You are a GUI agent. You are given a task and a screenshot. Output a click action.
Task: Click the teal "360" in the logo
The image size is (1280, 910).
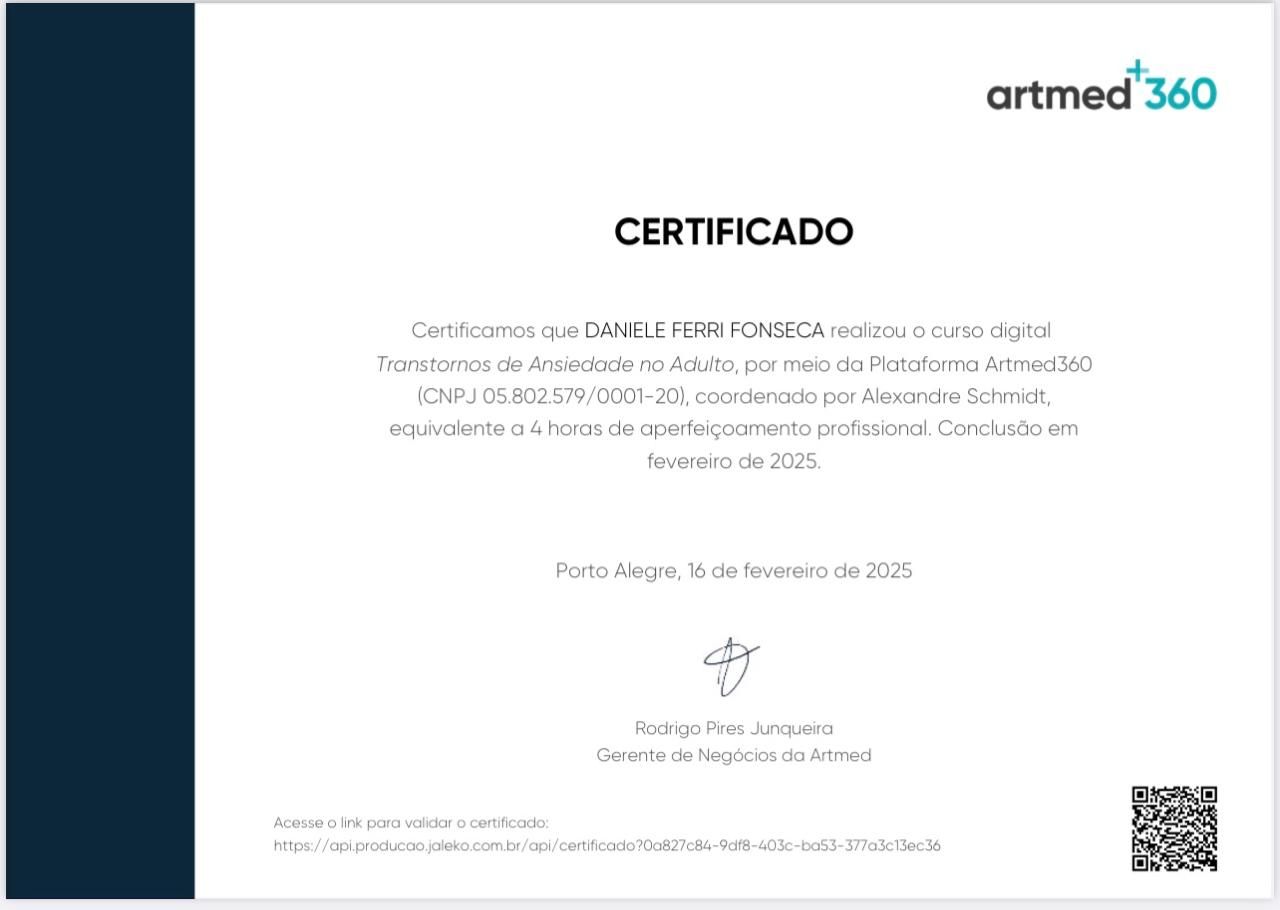tap(1180, 94)
